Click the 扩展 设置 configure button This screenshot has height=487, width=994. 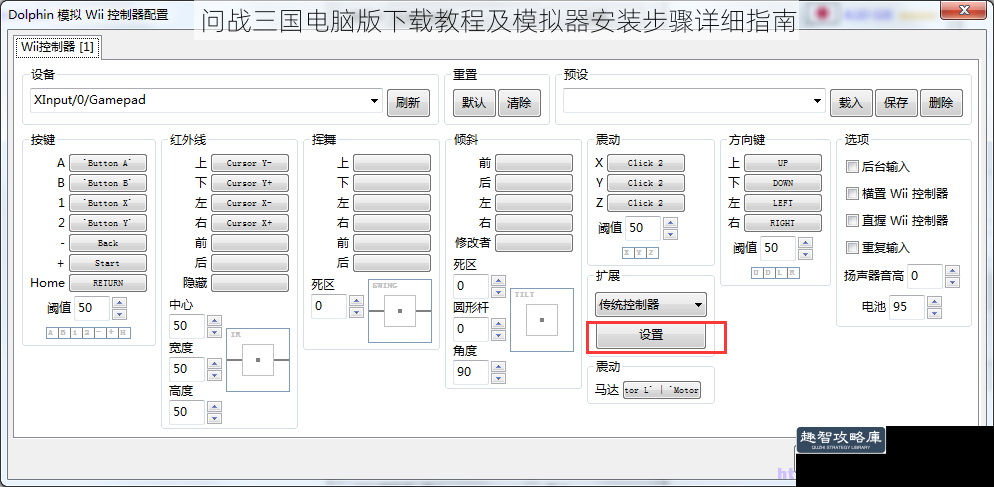(651, 335)
